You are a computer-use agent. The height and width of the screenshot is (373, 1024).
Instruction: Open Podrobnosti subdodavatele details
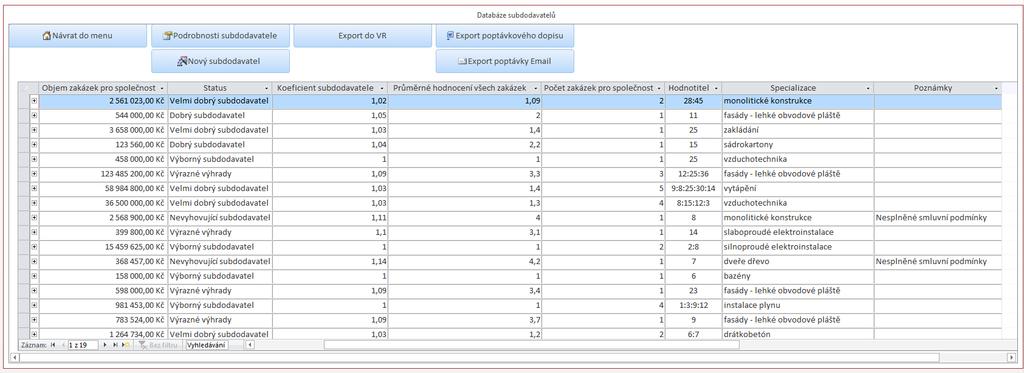click(220, 36)
